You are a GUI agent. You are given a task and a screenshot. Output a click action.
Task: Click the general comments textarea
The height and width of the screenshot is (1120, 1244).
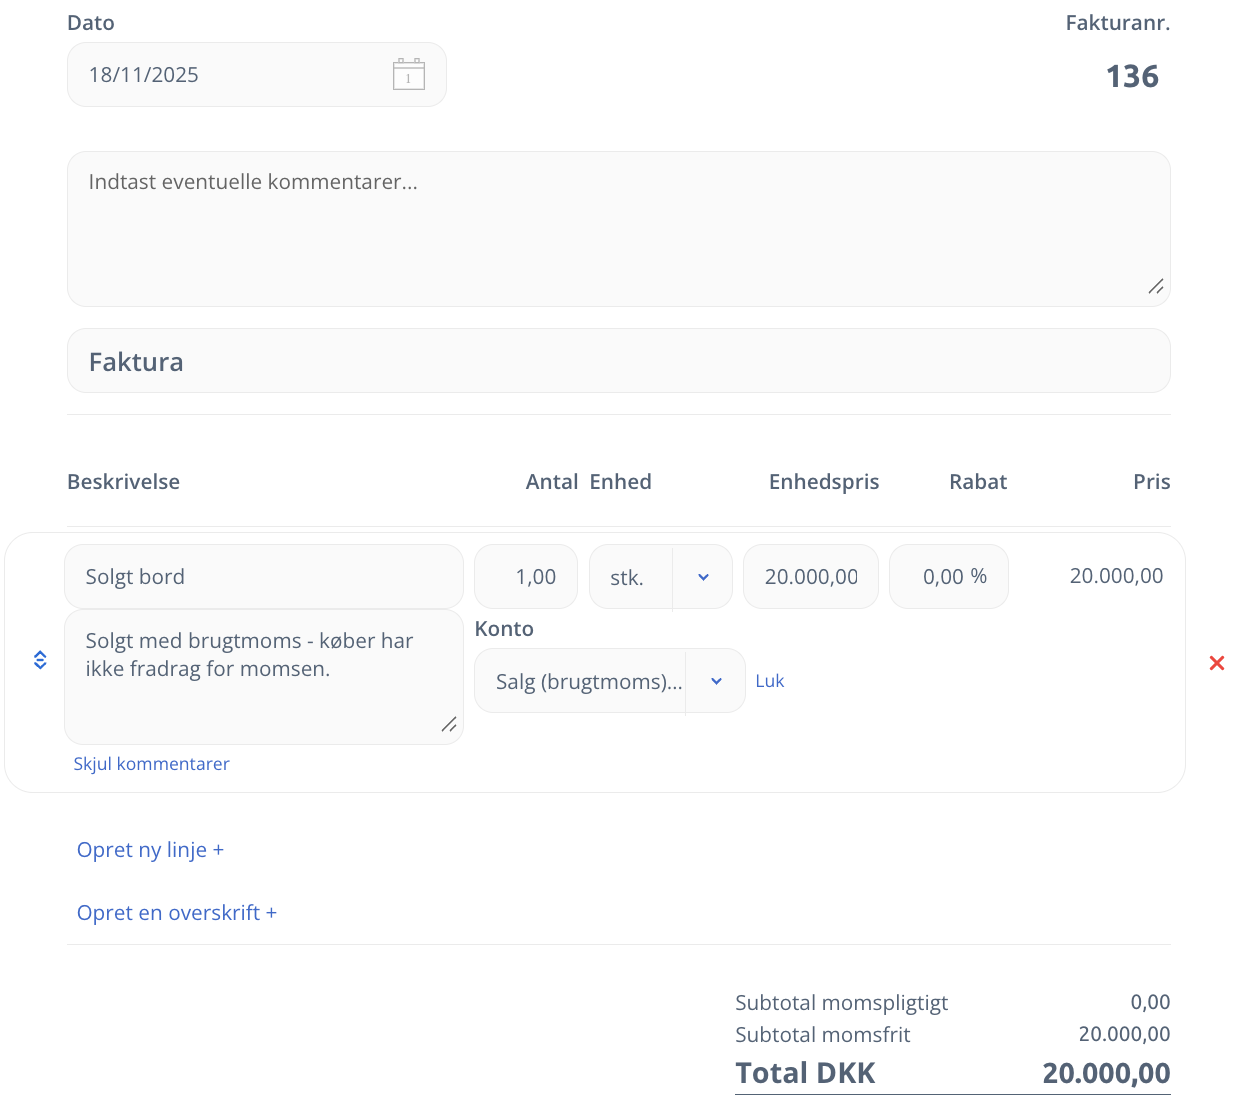click(618, 229)
